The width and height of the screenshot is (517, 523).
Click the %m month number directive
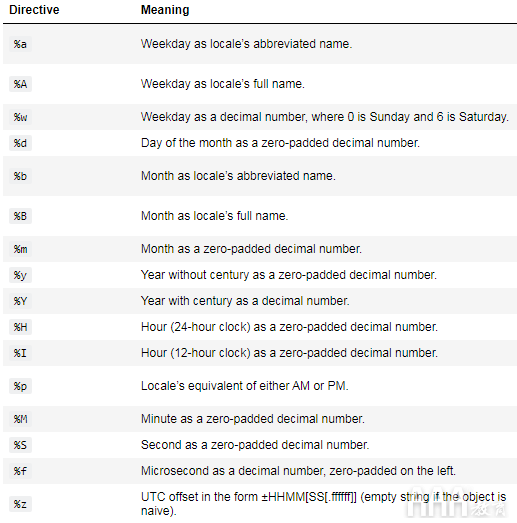pyautogui.click(x=20, y=249)
